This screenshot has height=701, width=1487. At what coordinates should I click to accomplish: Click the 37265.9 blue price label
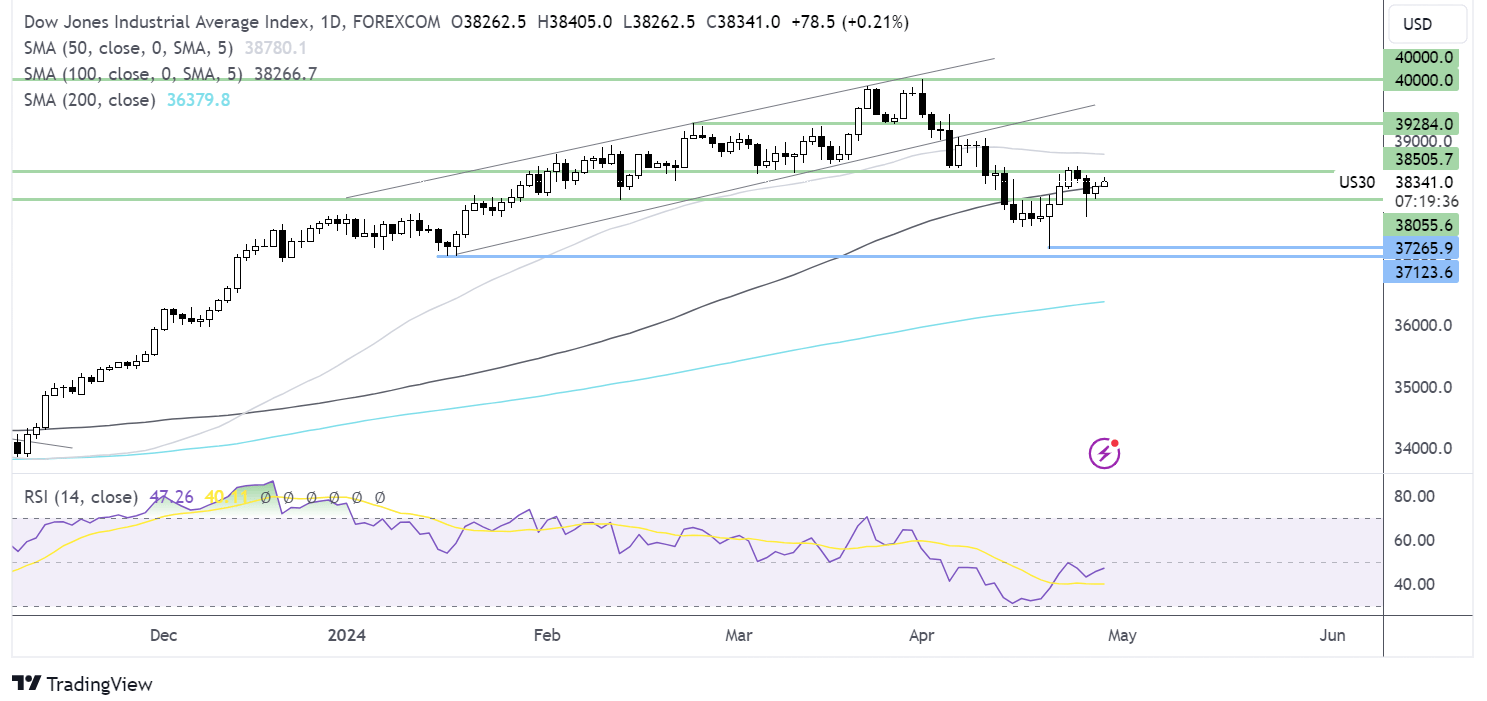click(1421, 247)
